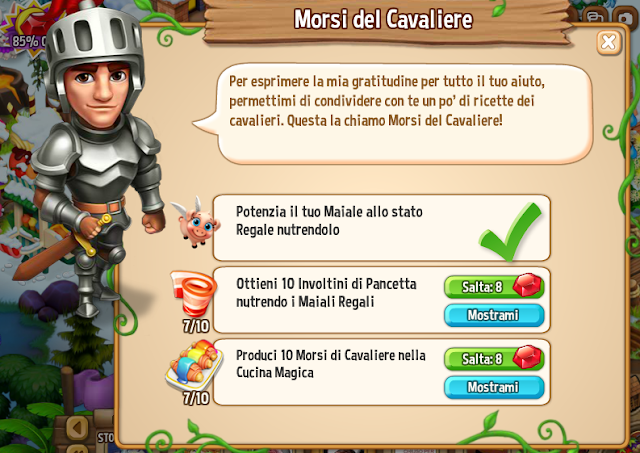
Task: Click the knight character portrait
Action: (96, 161)
